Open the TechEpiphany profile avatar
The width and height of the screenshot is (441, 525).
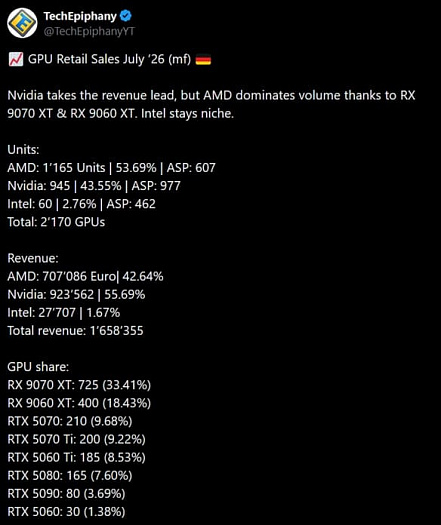22,23
